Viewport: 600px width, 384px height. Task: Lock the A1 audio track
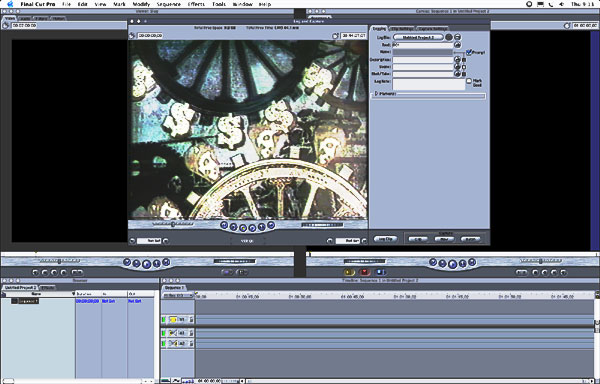click(x=191, y=334)
